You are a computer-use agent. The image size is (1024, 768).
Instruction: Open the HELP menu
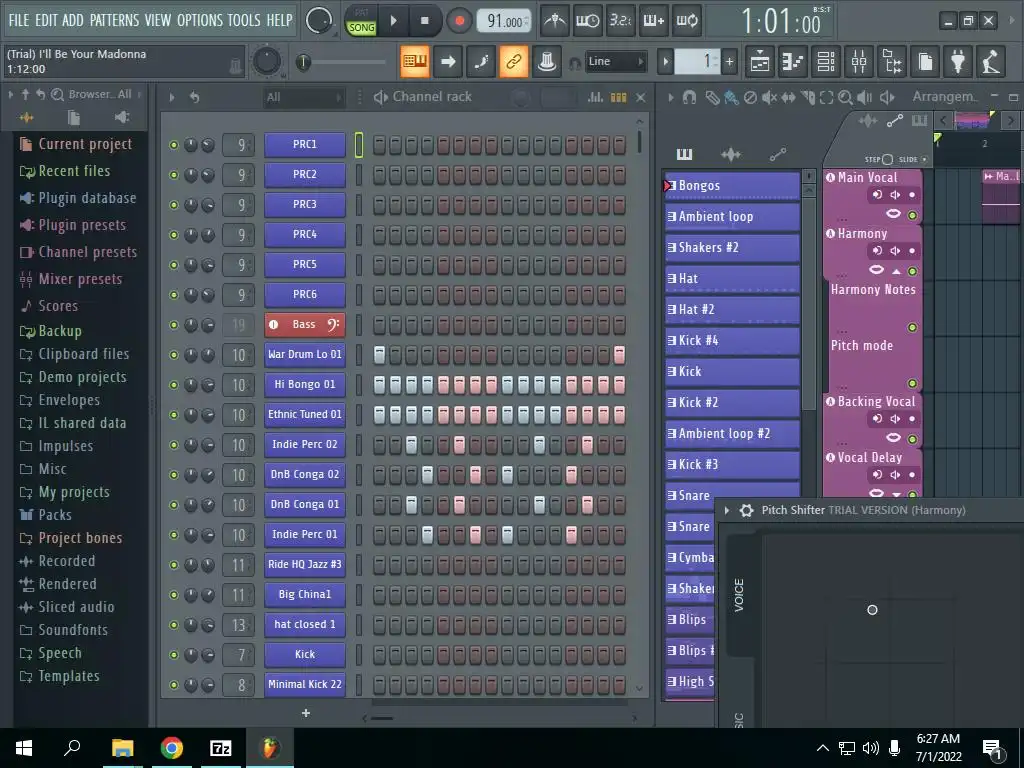coord(280,20)
